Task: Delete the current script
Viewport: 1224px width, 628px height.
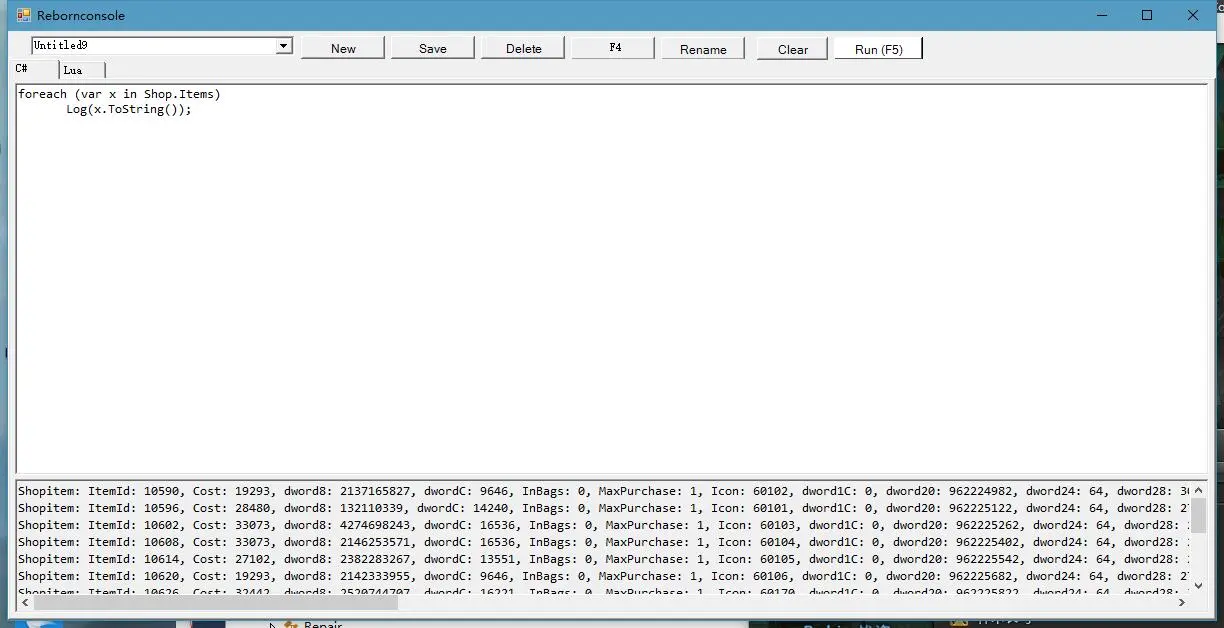Action: [523, 48]
